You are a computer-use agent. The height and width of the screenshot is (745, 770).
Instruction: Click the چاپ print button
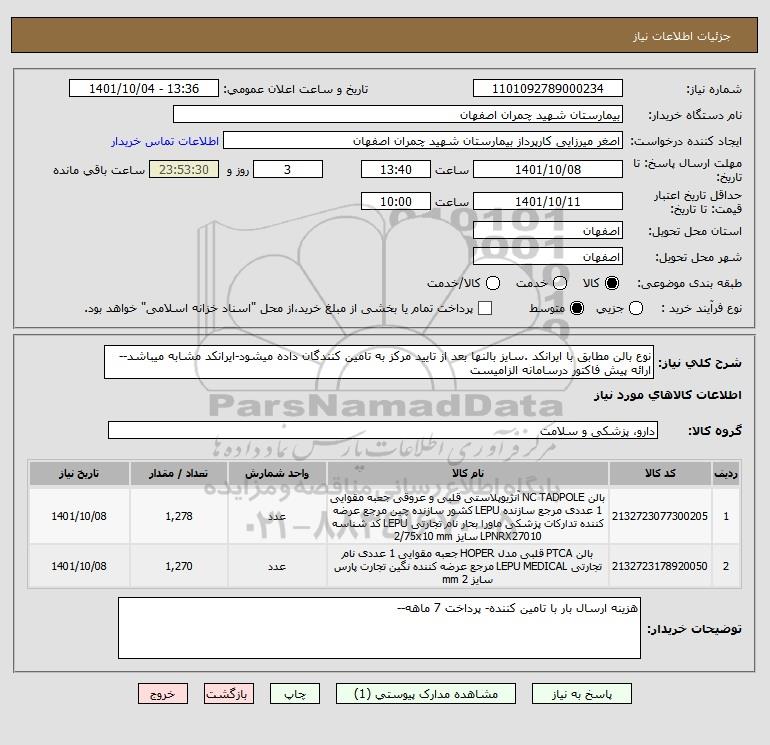295,694
